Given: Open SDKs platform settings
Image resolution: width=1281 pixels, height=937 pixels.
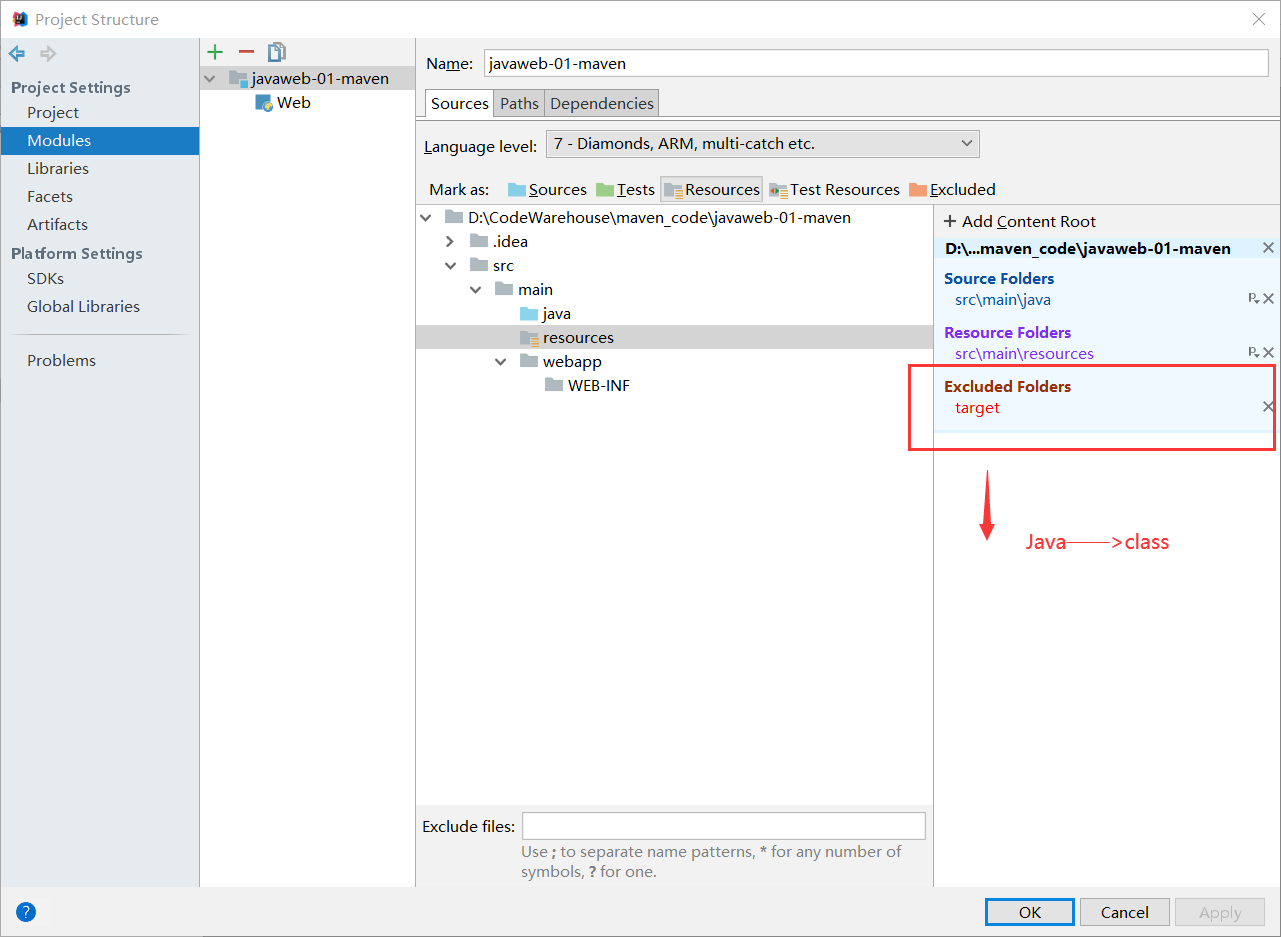Looking at the screenshot, I should [45, 279].
